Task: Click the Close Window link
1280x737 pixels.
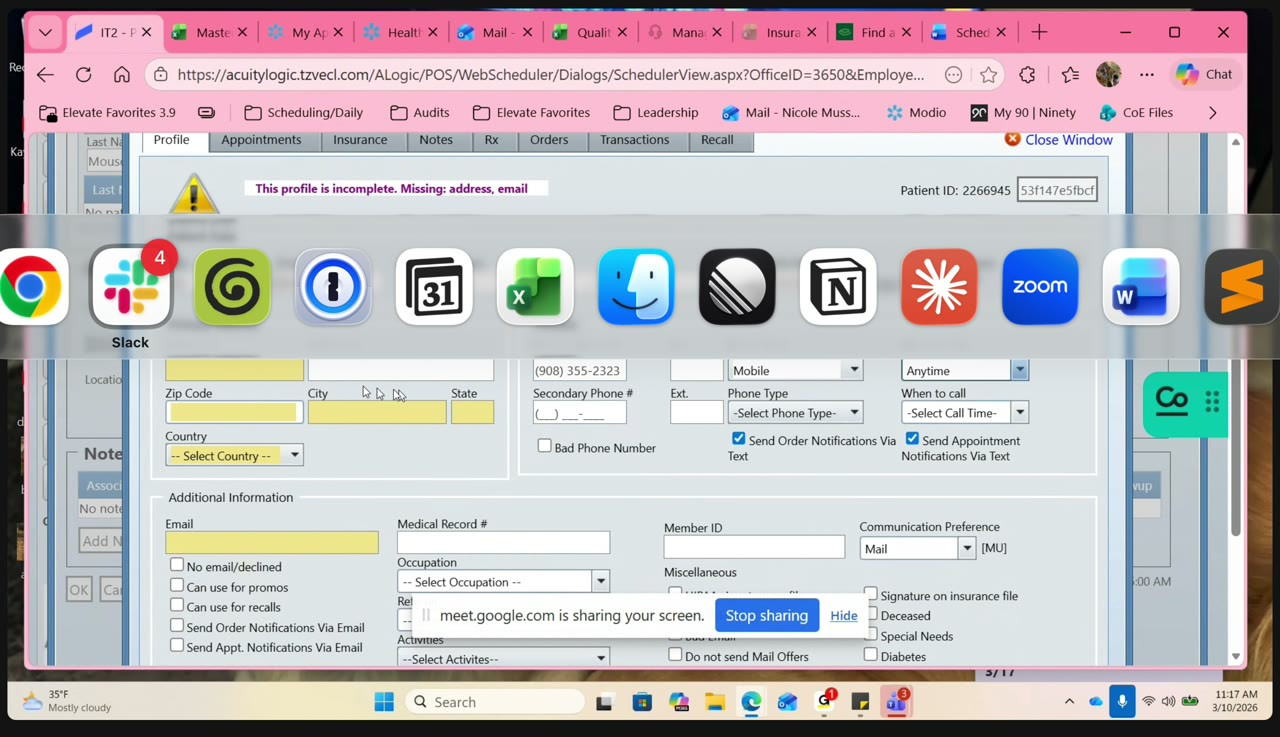Action: coord(1068,140)
